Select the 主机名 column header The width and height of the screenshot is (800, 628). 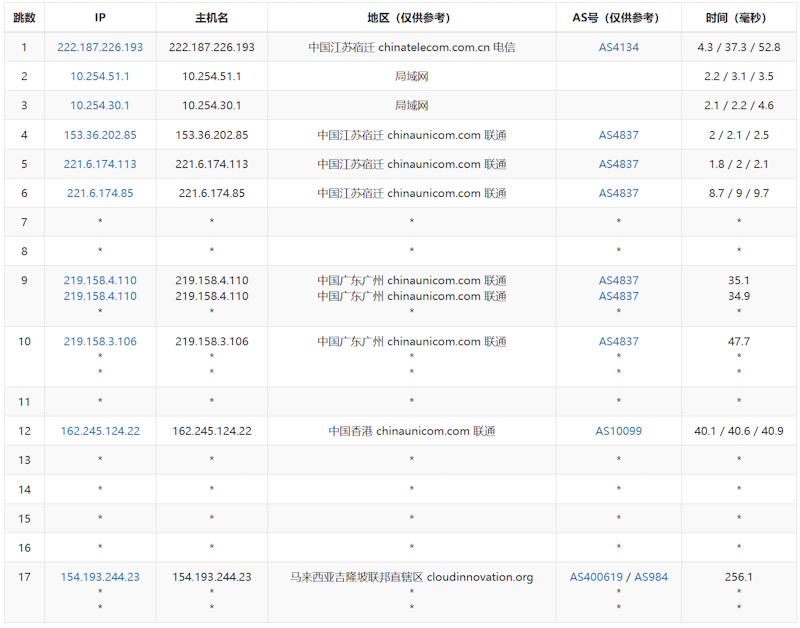211,18
